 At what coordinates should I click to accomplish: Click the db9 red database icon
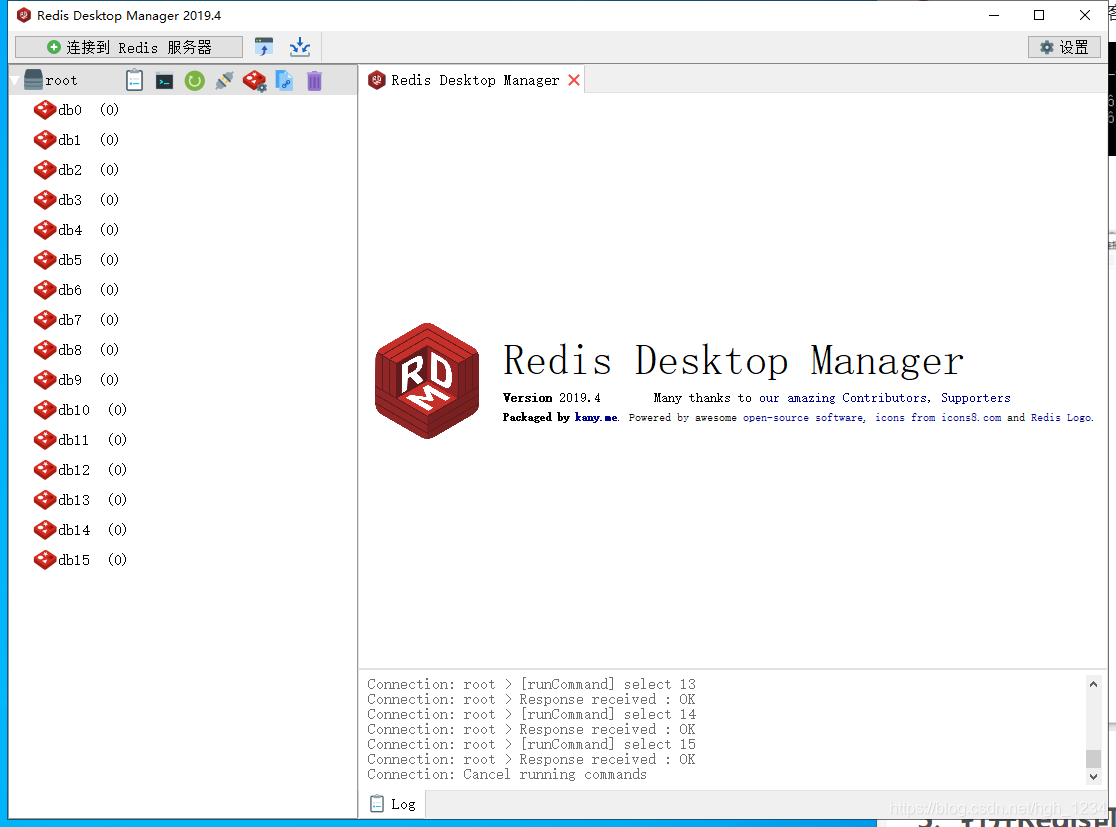[x=45, y=380]
